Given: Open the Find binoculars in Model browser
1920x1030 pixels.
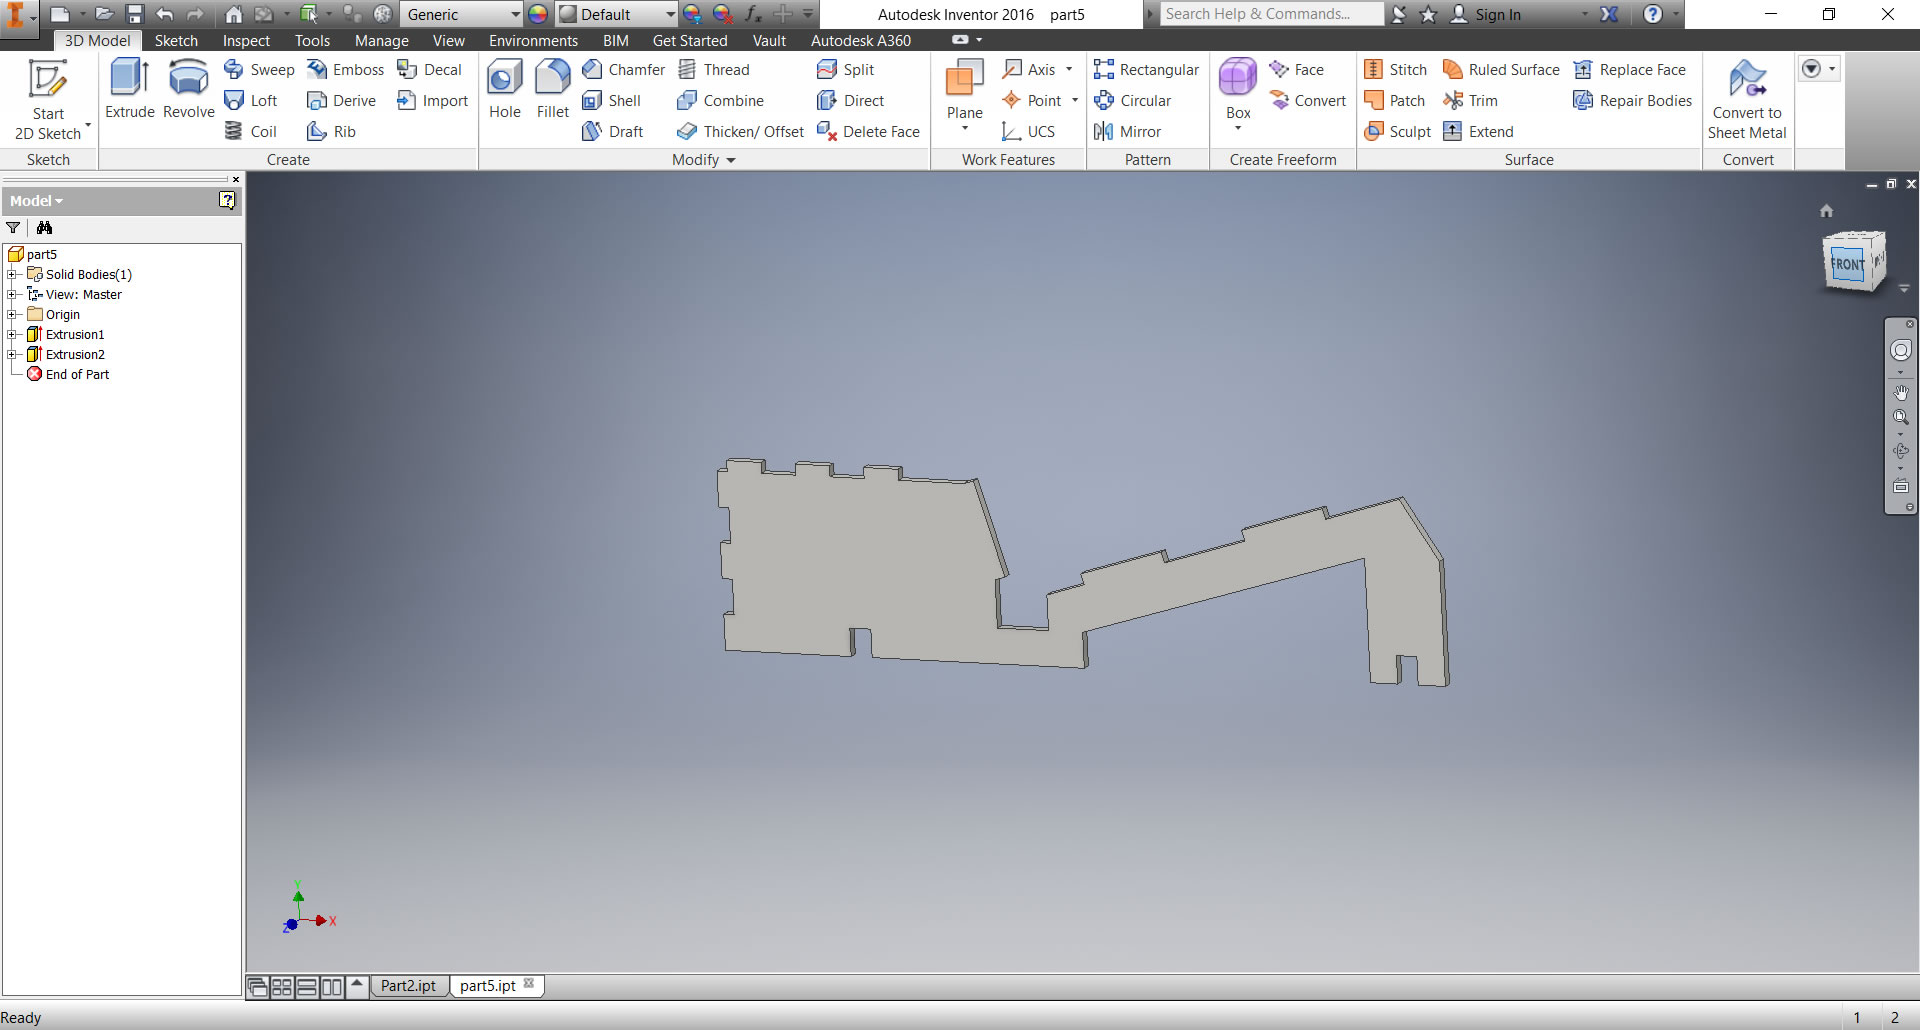Looking at the screenshot, I should [x=44, y=228].
